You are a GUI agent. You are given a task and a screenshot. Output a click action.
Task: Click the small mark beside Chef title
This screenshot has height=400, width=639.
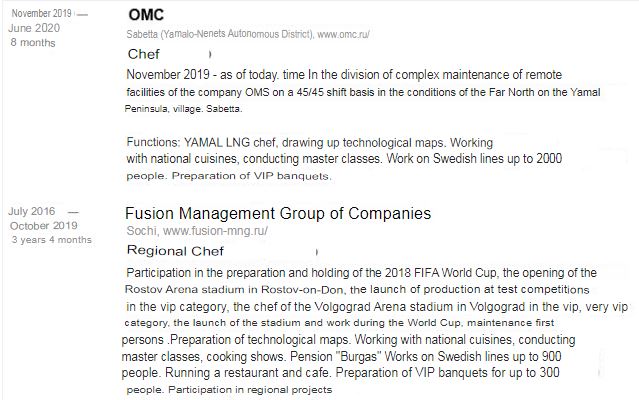[210, 54]
